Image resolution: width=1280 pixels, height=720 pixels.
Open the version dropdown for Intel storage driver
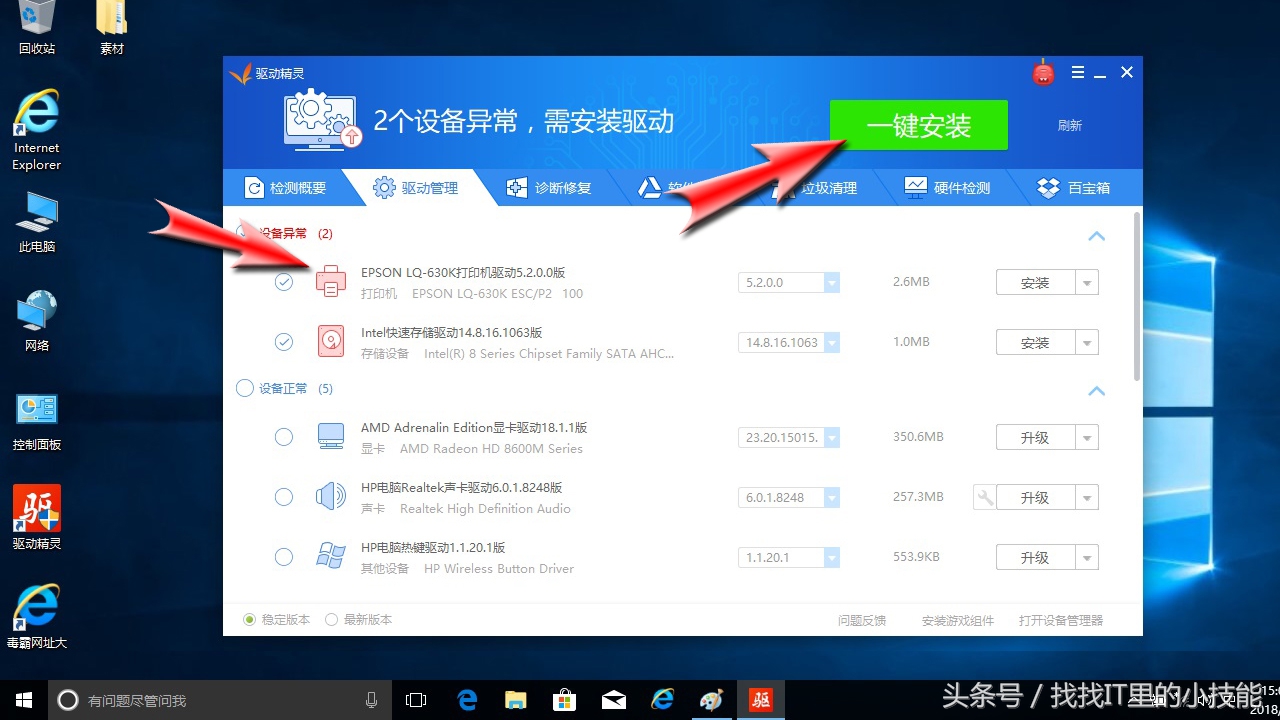(x=832, y=342)
